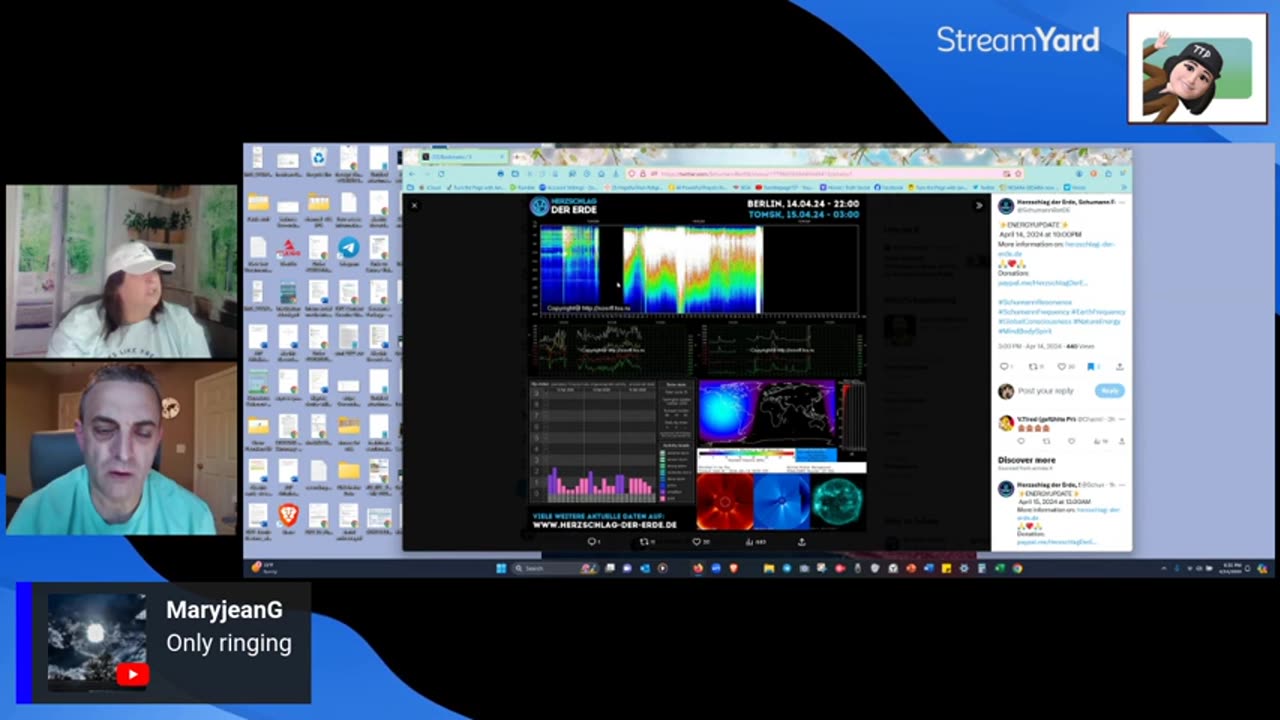
Task: Open File Explorer from the taskbar
Action: tap(768, 568)
